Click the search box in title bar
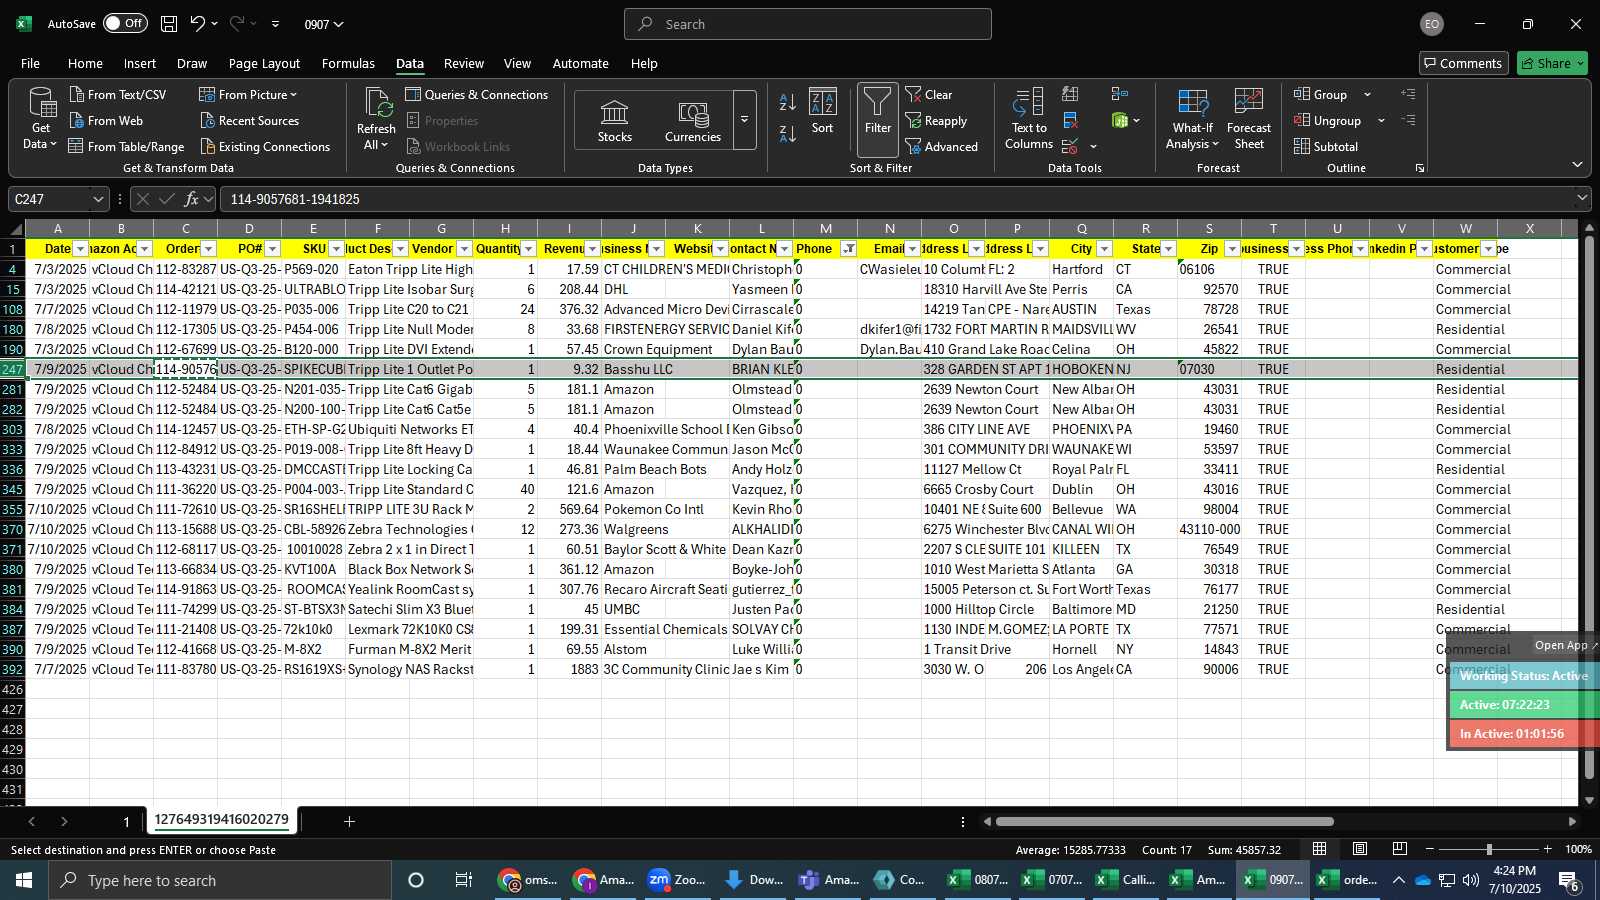Image resolution: width=1600 pixels, height=900 pixels. click(x=808, y=24)
